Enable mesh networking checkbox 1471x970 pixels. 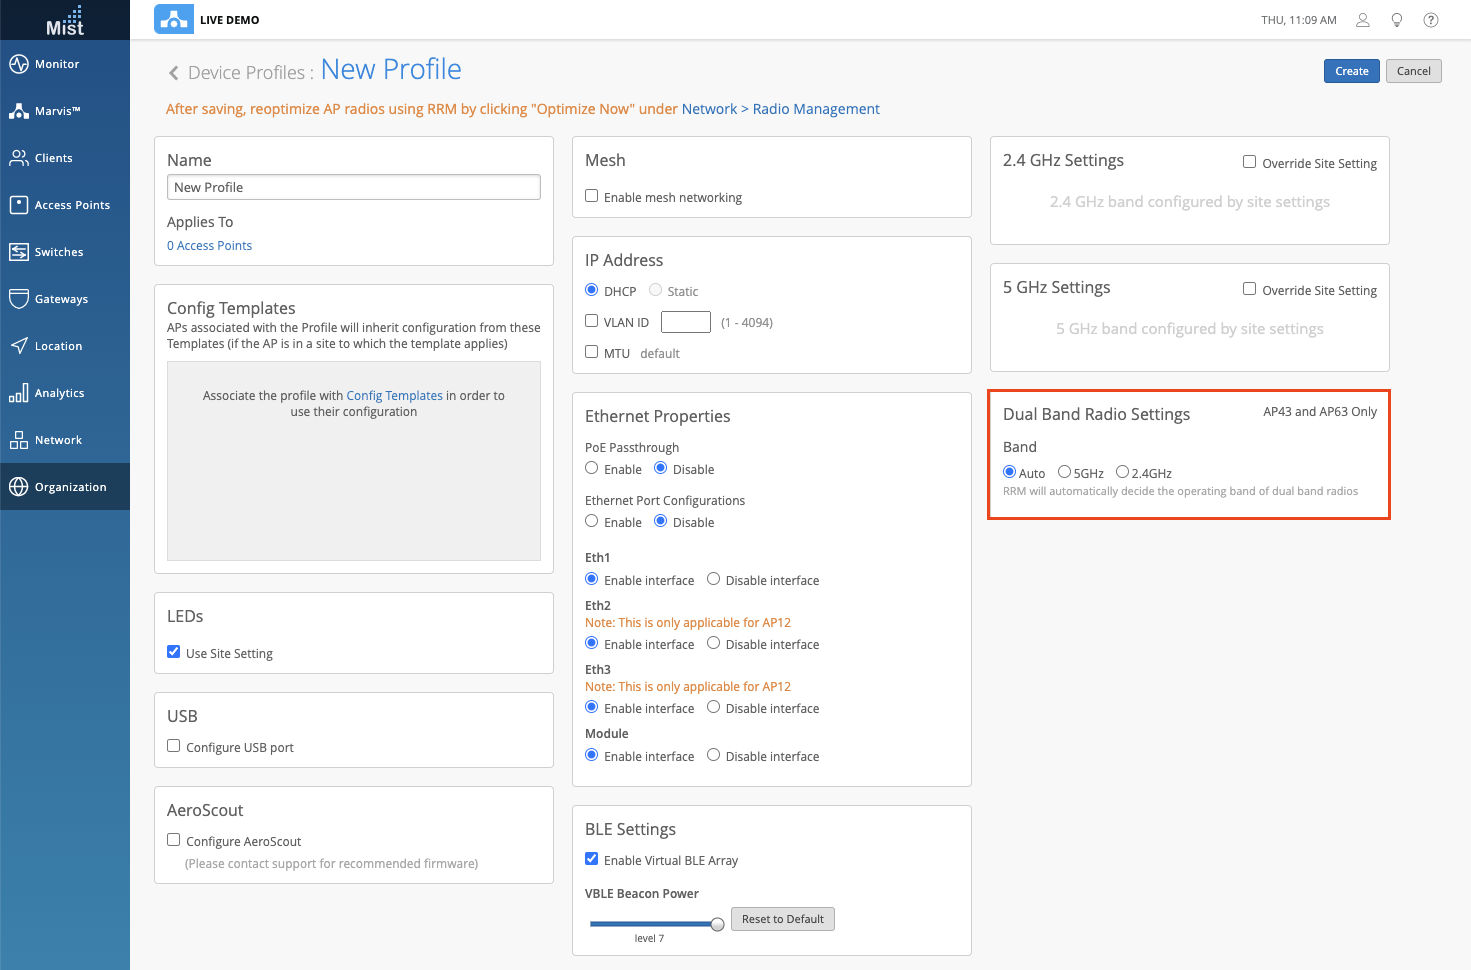592,196
